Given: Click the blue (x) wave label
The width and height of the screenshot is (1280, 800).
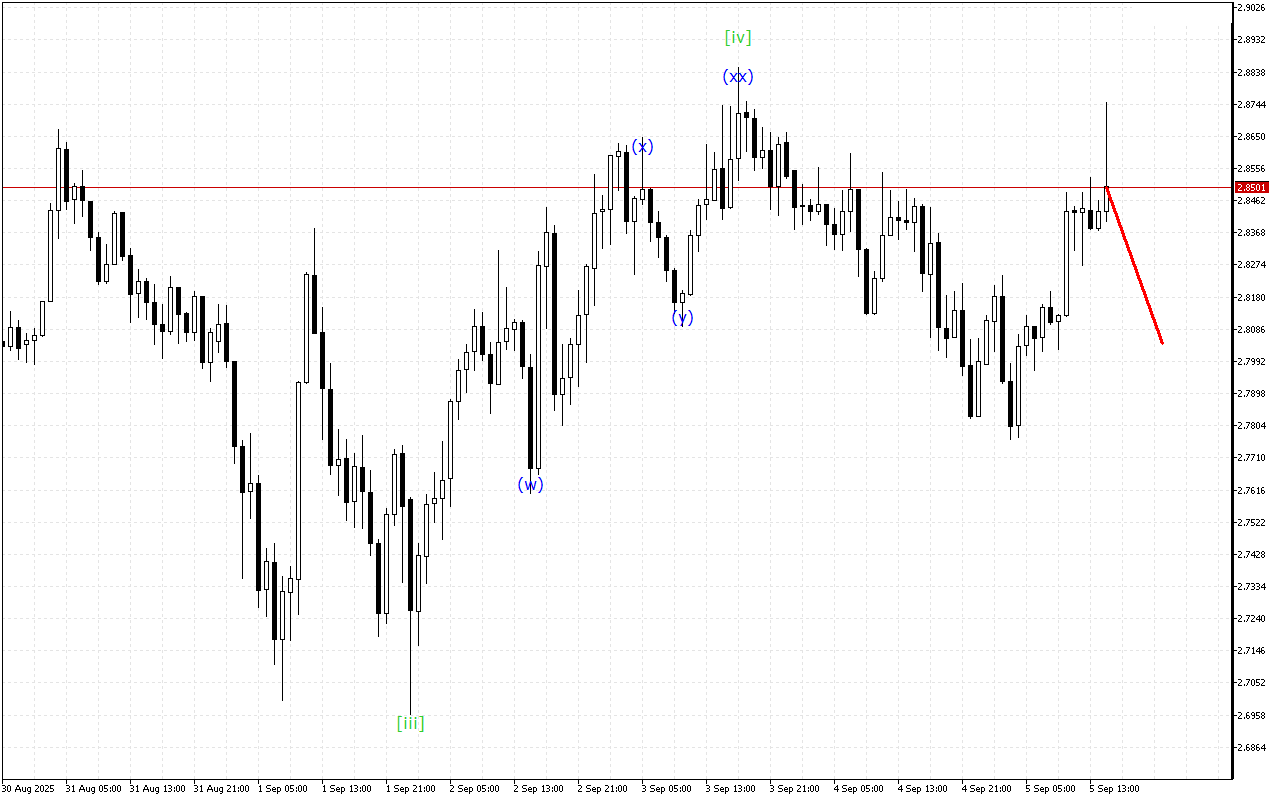Looking at the screenshot, I should click(642, 147).
